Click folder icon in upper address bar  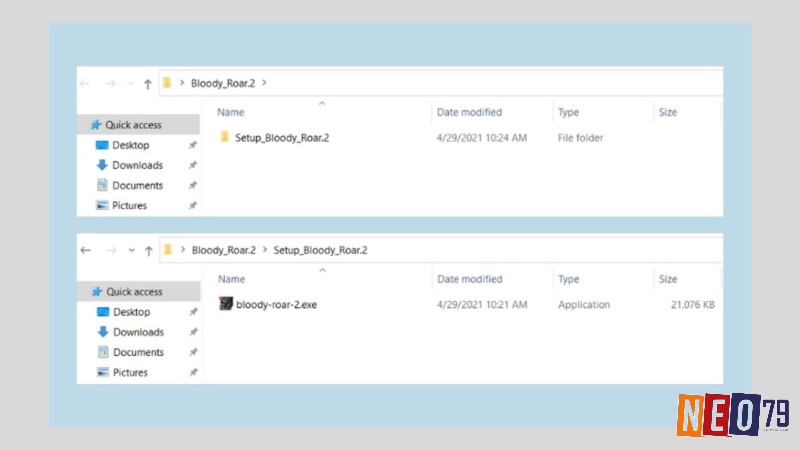[167, 83]
